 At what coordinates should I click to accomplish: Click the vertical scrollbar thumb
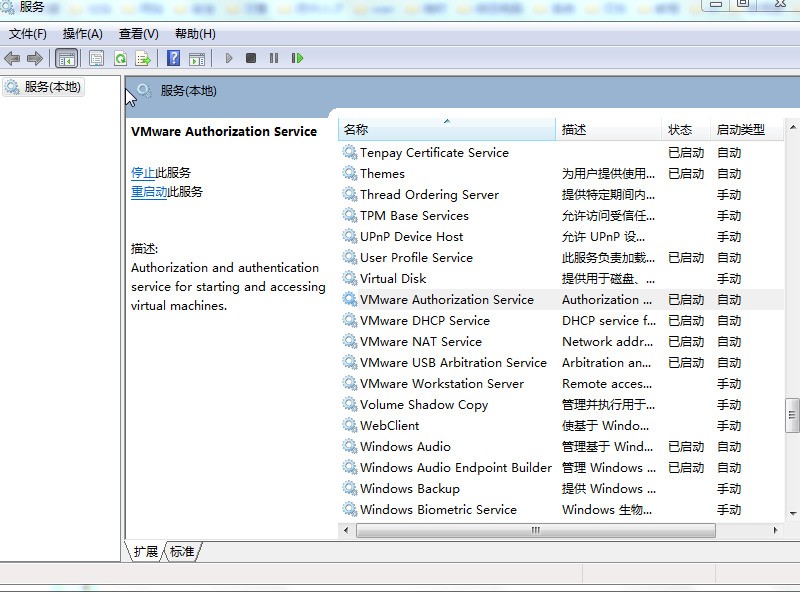792,415
